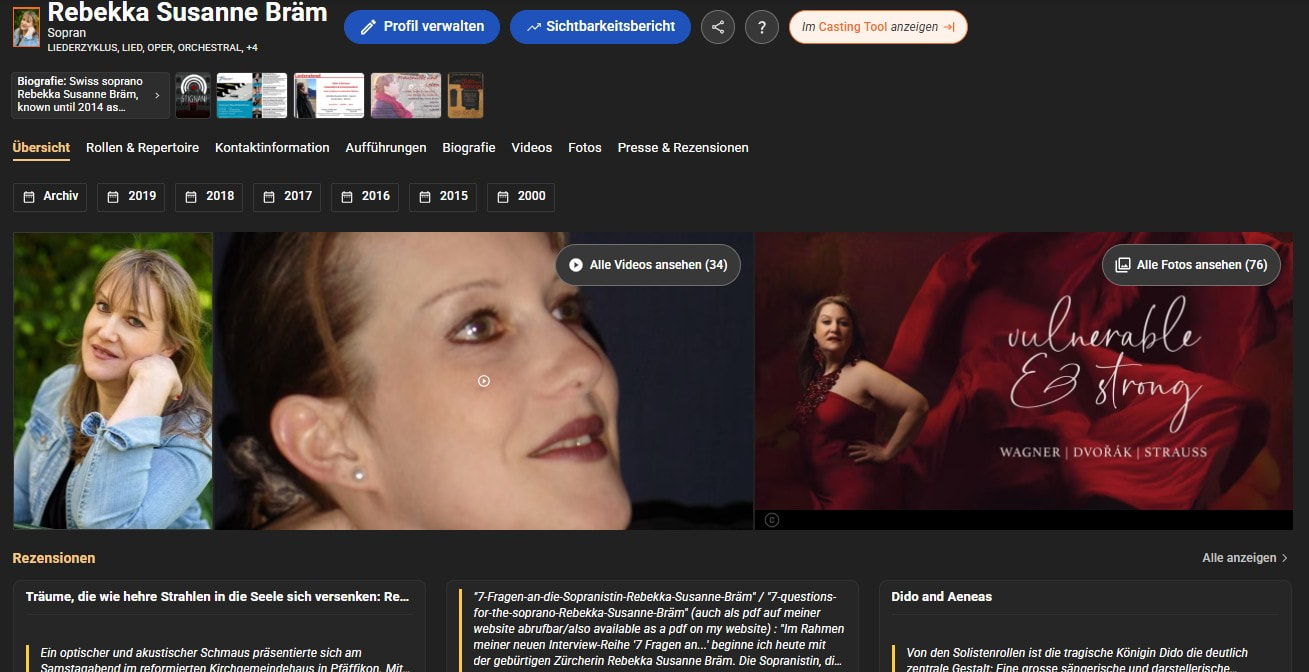Click the copyright icon below the red photo
The height and width of the screenshot is (672, 1309).
click(x=772, y=520)
